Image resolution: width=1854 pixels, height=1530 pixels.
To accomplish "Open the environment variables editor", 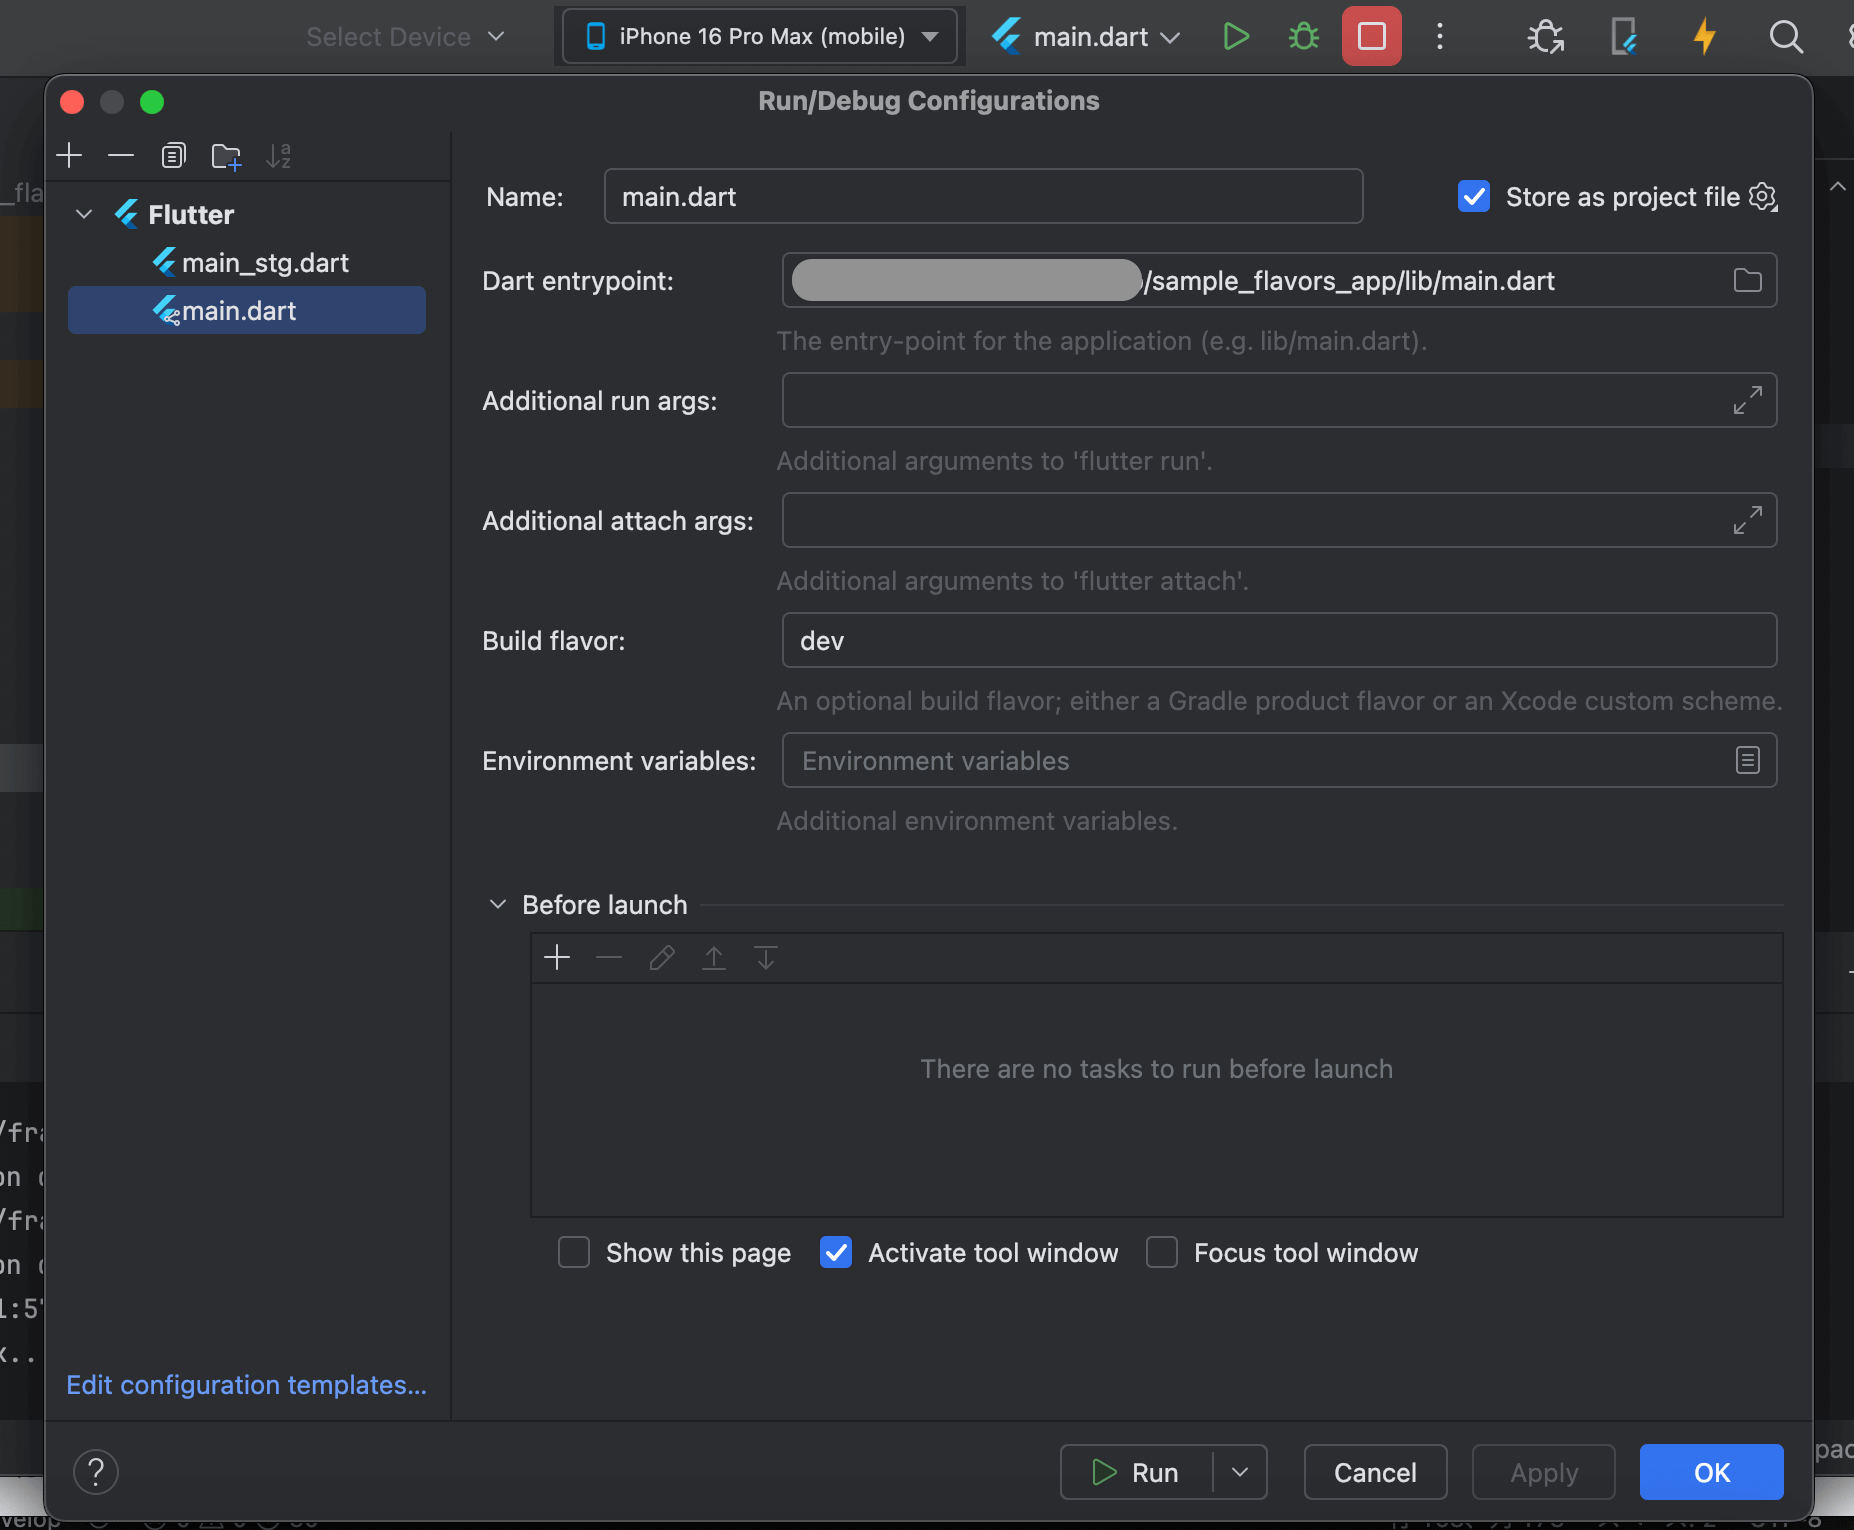I will [1747, 760].
